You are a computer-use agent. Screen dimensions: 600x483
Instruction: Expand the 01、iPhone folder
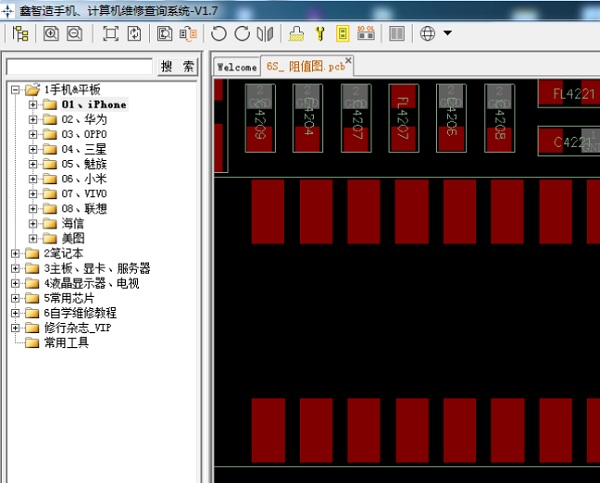(x=33, y=104)
